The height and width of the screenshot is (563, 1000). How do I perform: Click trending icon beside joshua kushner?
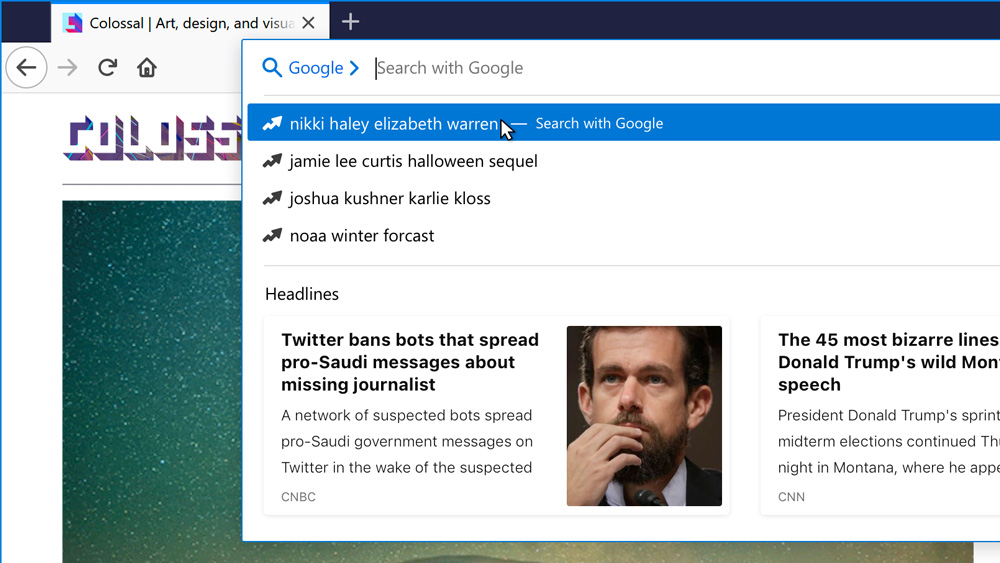click(x=272, y=198)
